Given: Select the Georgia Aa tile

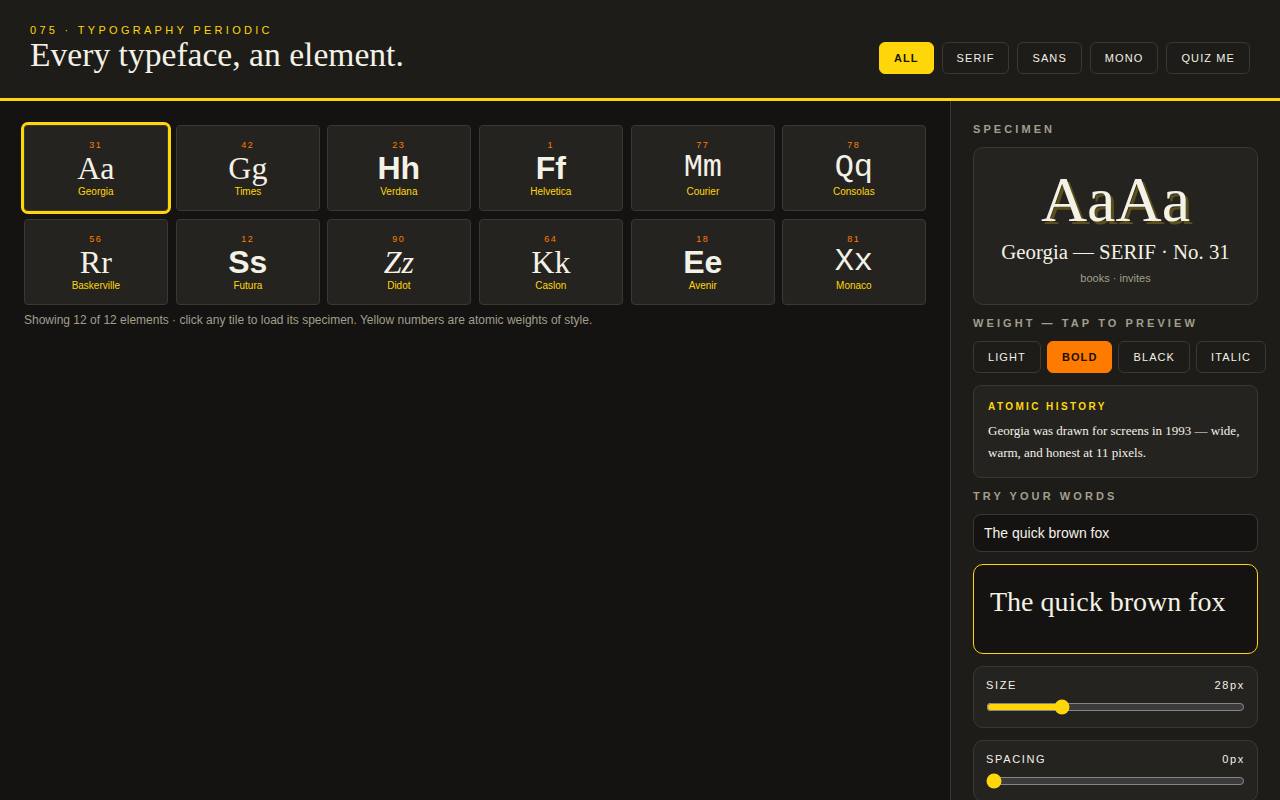Looking at the screenshot, I should (x=96, y=168).
